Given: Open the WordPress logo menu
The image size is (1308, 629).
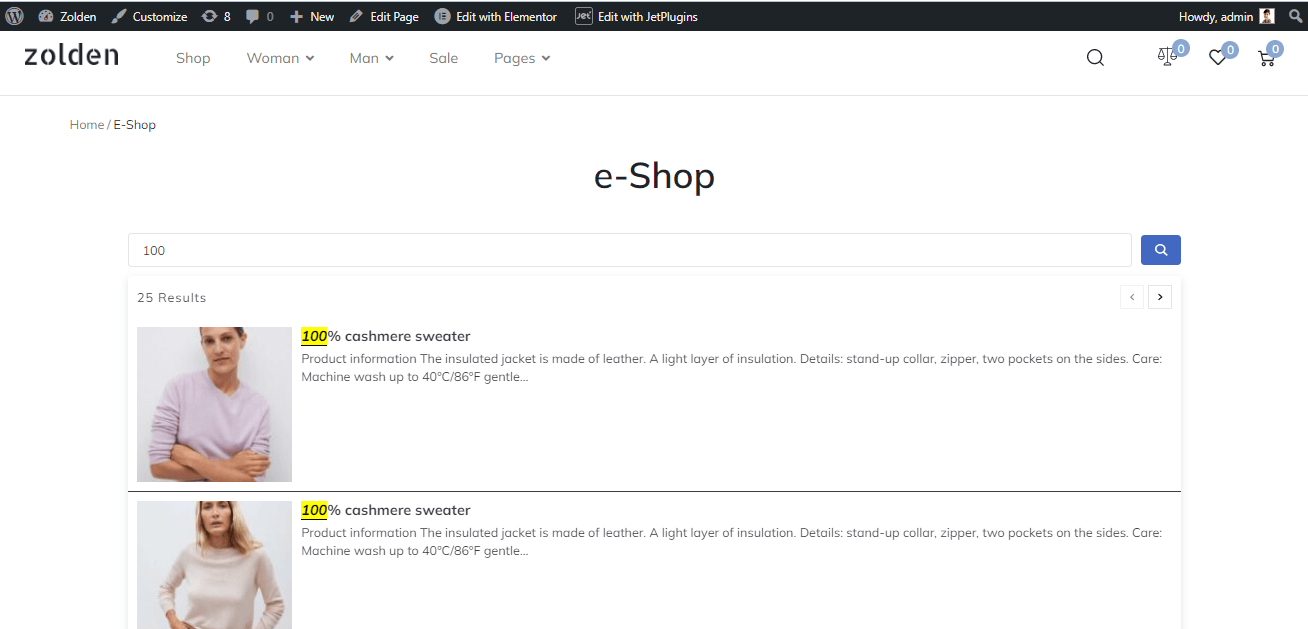Looking at the screenshot, I should [x=13, y=16].
